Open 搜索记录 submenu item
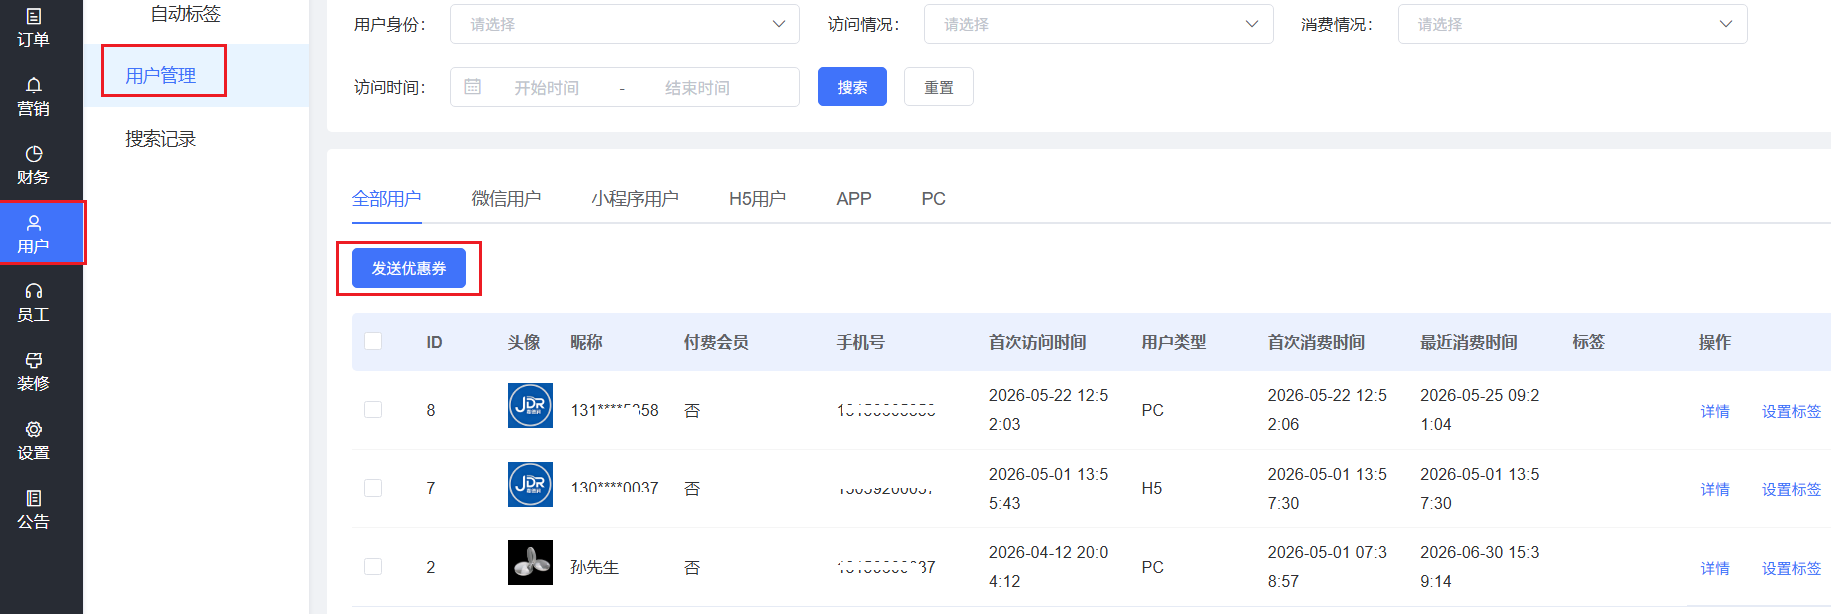The width and height of the screenshot is (1831, 614). 161,139
